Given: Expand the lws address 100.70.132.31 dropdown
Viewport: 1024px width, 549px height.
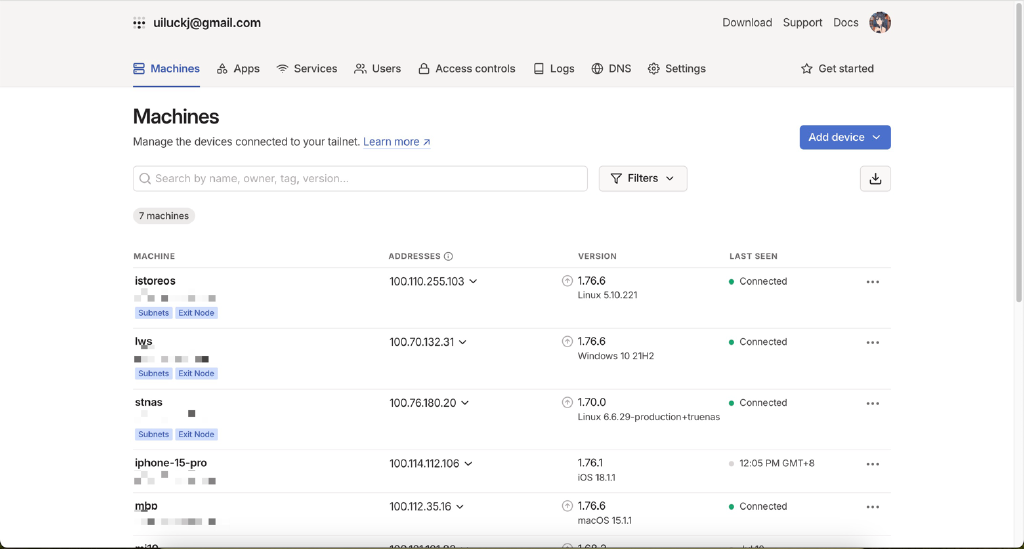Looking at the screenshot, I should coord(463,342).
